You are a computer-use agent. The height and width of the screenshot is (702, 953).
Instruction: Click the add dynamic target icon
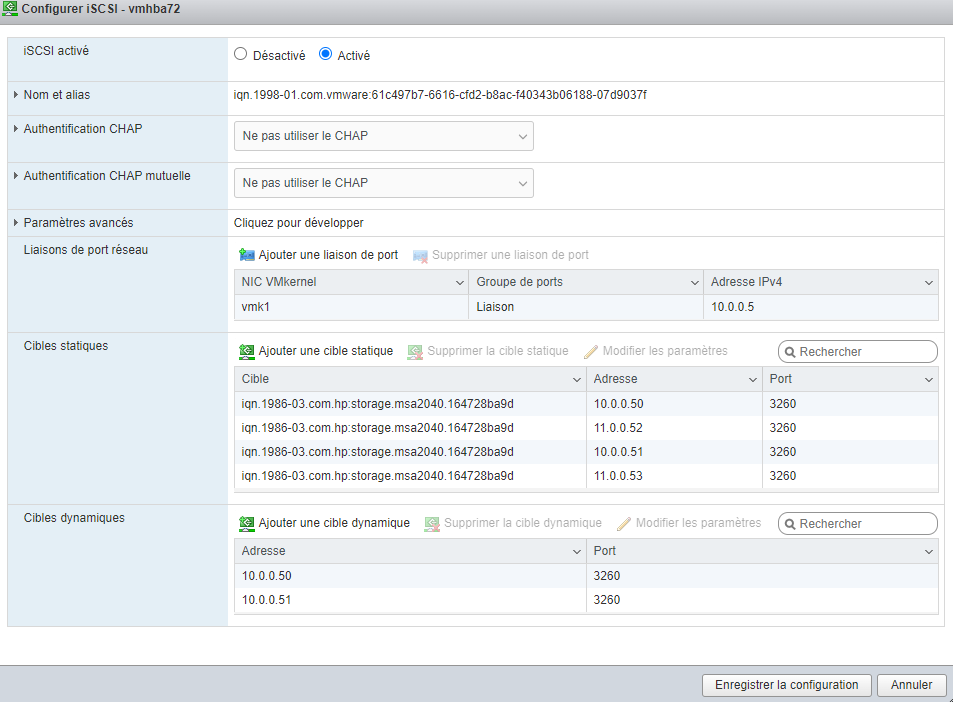pos(247,523)
